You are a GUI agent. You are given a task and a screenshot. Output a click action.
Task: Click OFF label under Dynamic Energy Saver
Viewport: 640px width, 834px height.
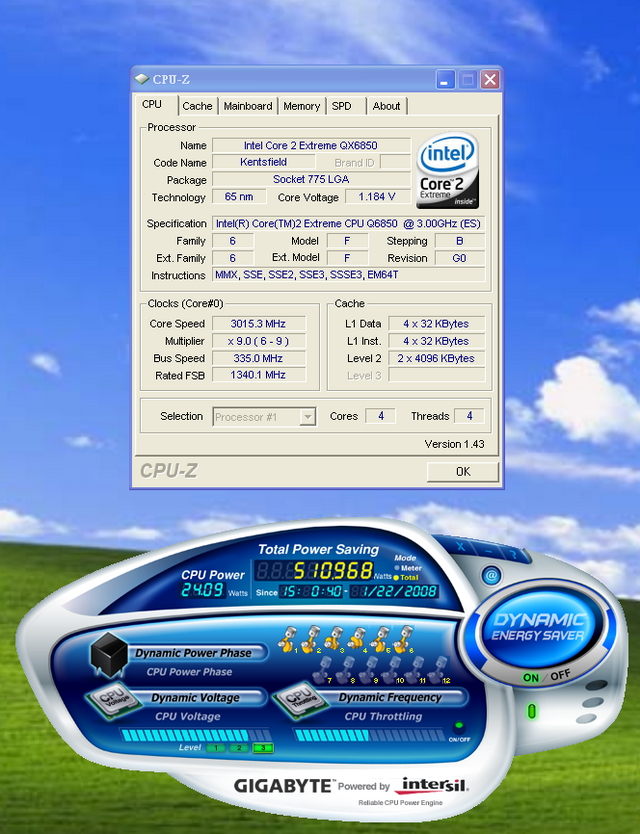[560, 675]
